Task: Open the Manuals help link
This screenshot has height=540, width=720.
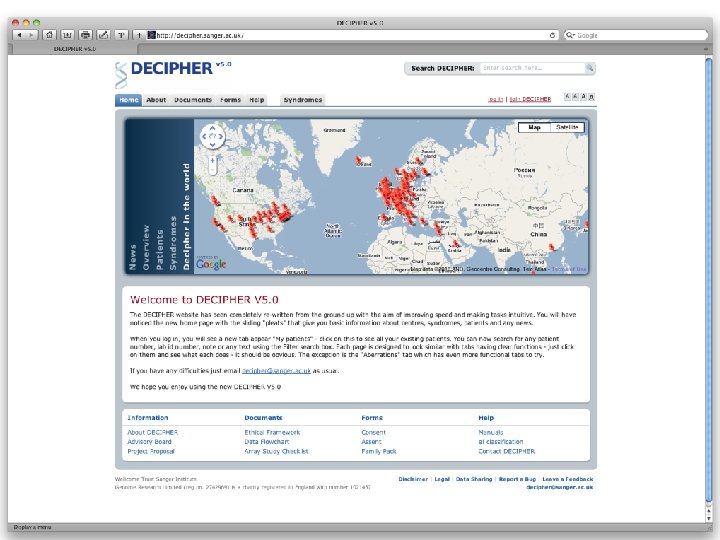Action: click(x=490, y=433)
